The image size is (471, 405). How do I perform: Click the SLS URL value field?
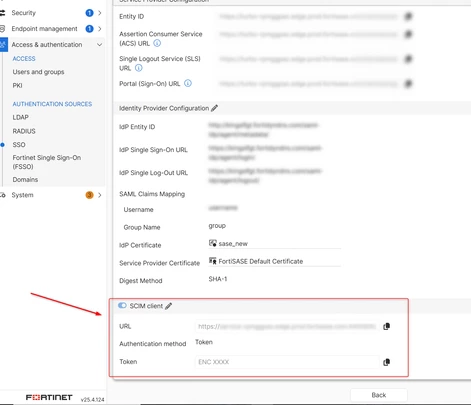[308, 59]
